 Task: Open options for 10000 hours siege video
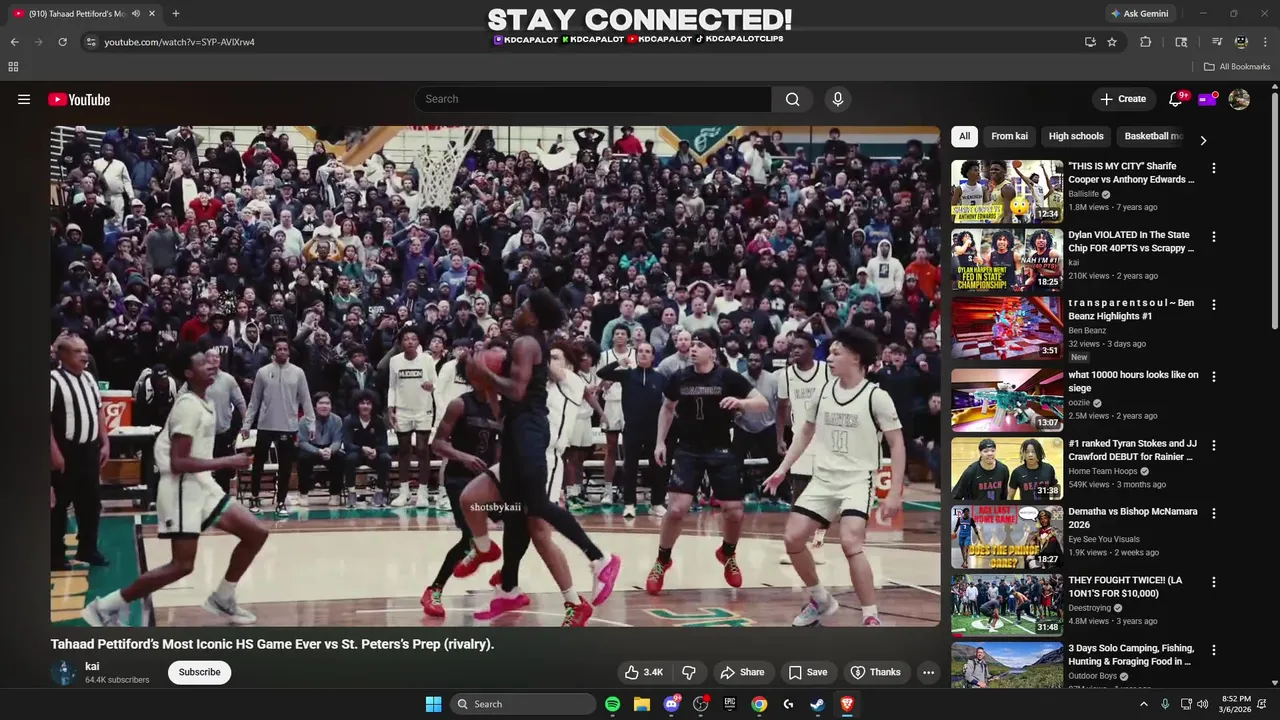[1214, 377]
